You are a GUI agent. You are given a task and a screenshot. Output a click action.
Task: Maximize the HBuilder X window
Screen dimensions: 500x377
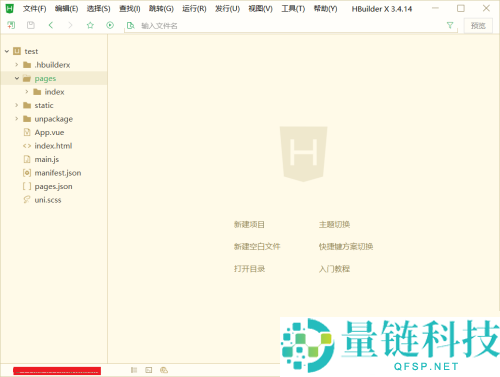point(461,8)
